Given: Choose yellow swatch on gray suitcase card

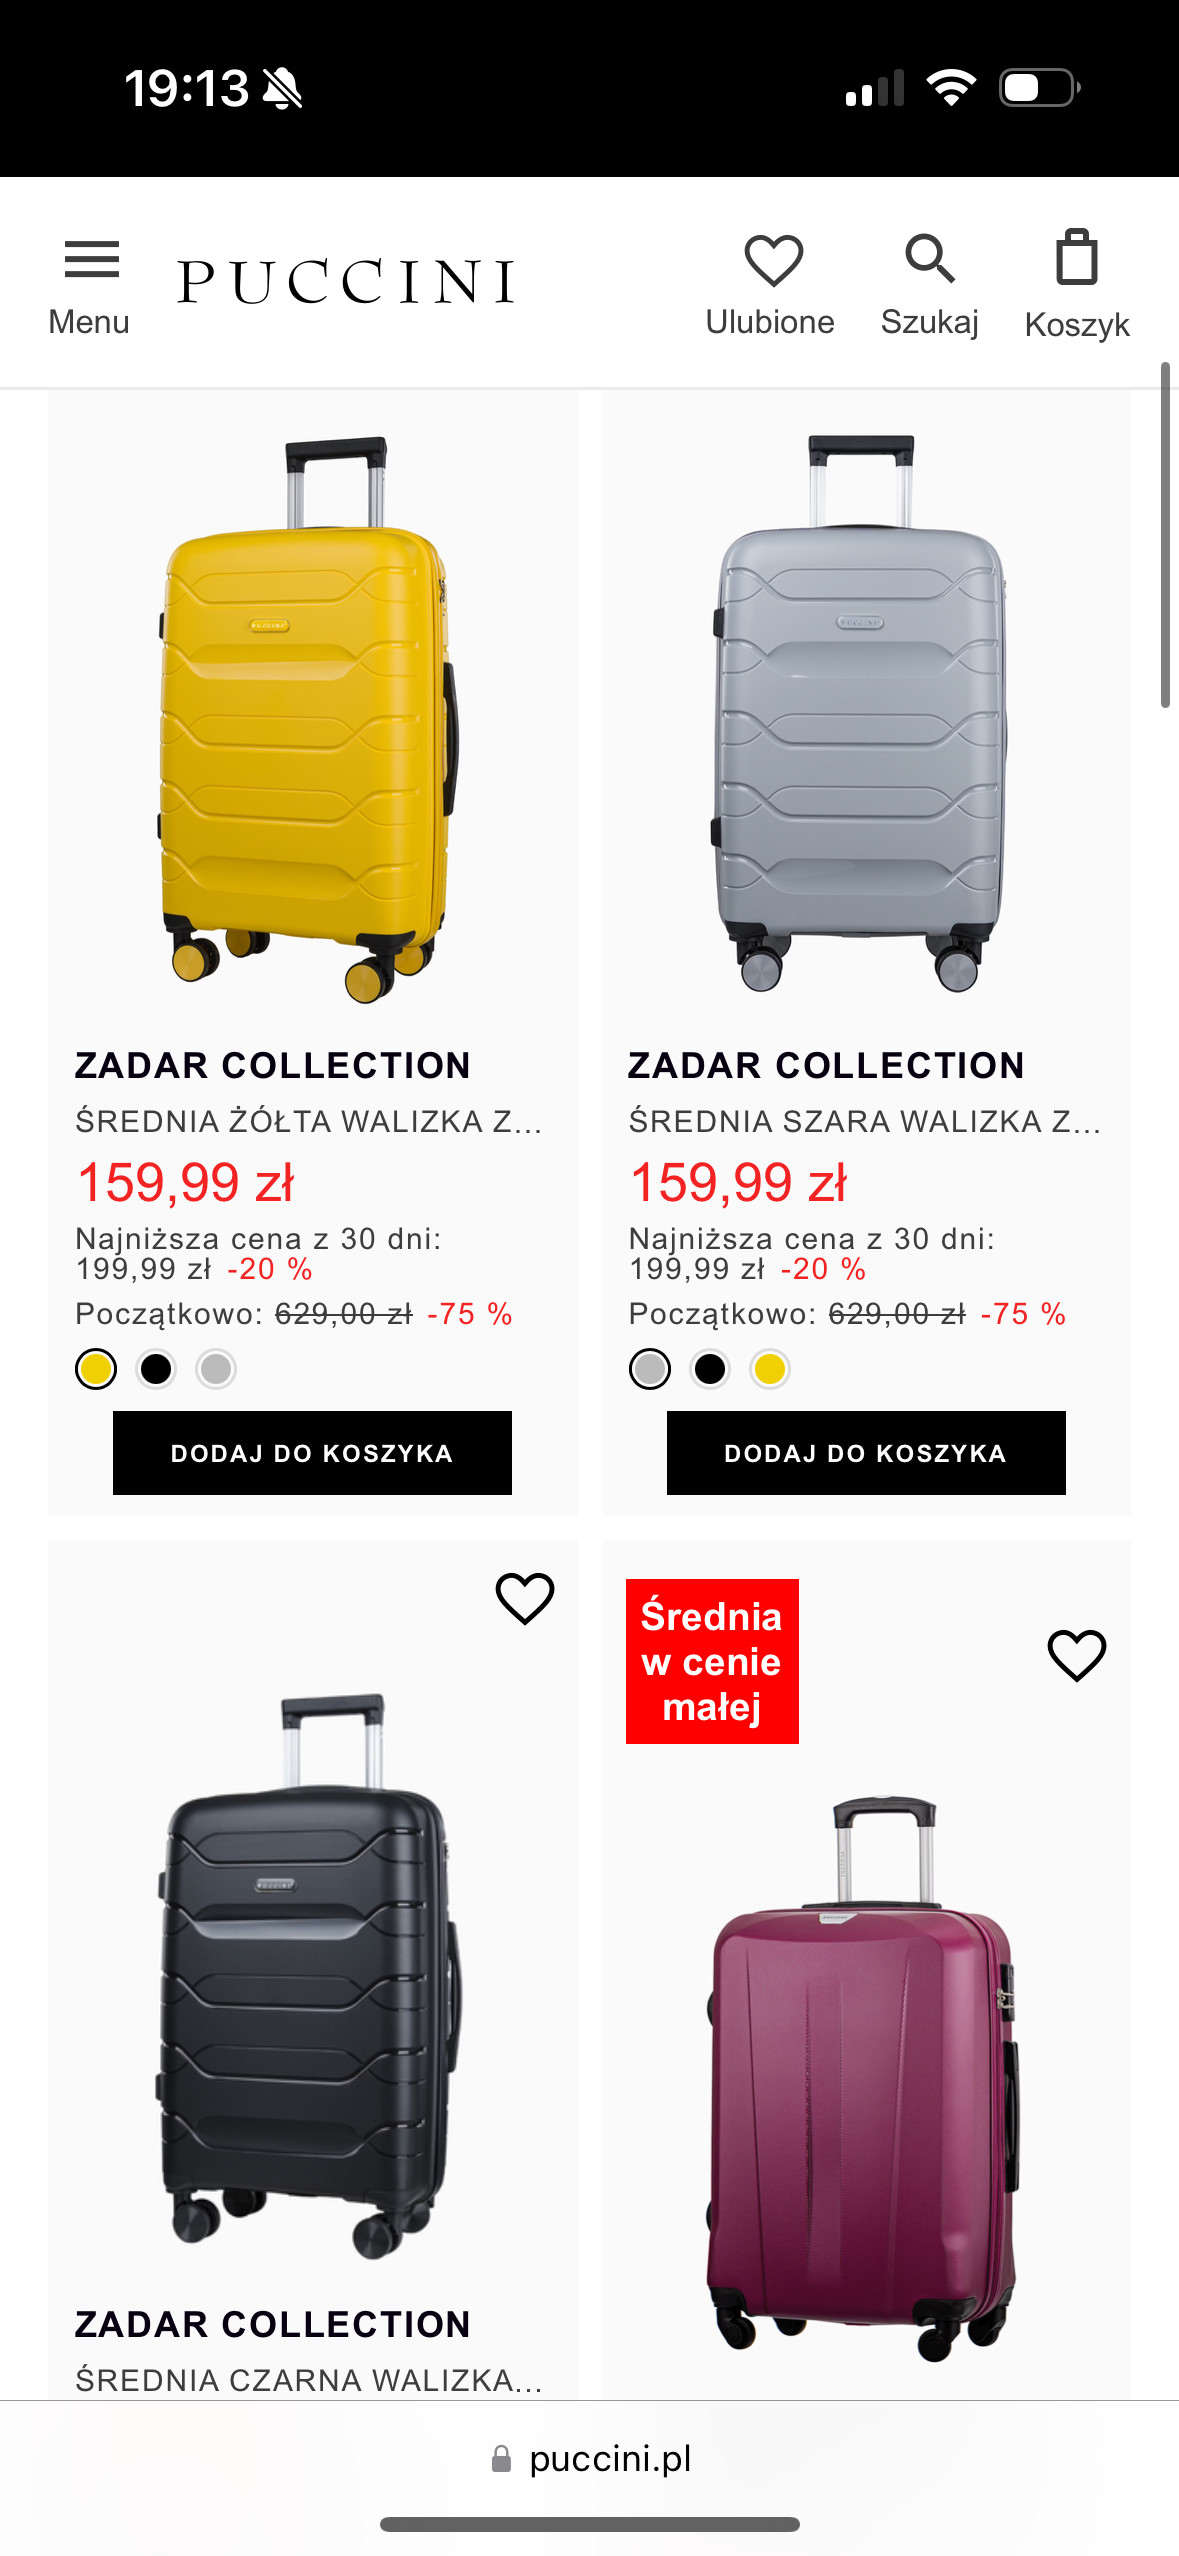Looking at the screenshot, I should coord(770,1369).
